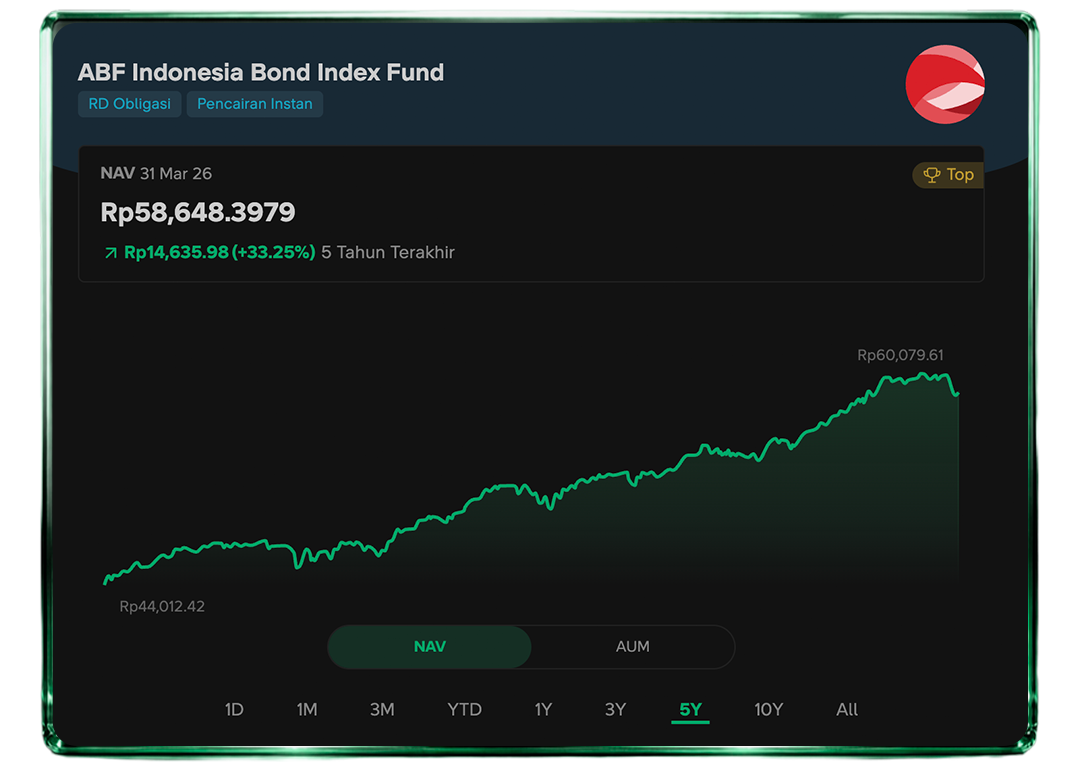Click the 5 Tahun Terakhir label
The image size is (1080, 771).
pos(388,252)
